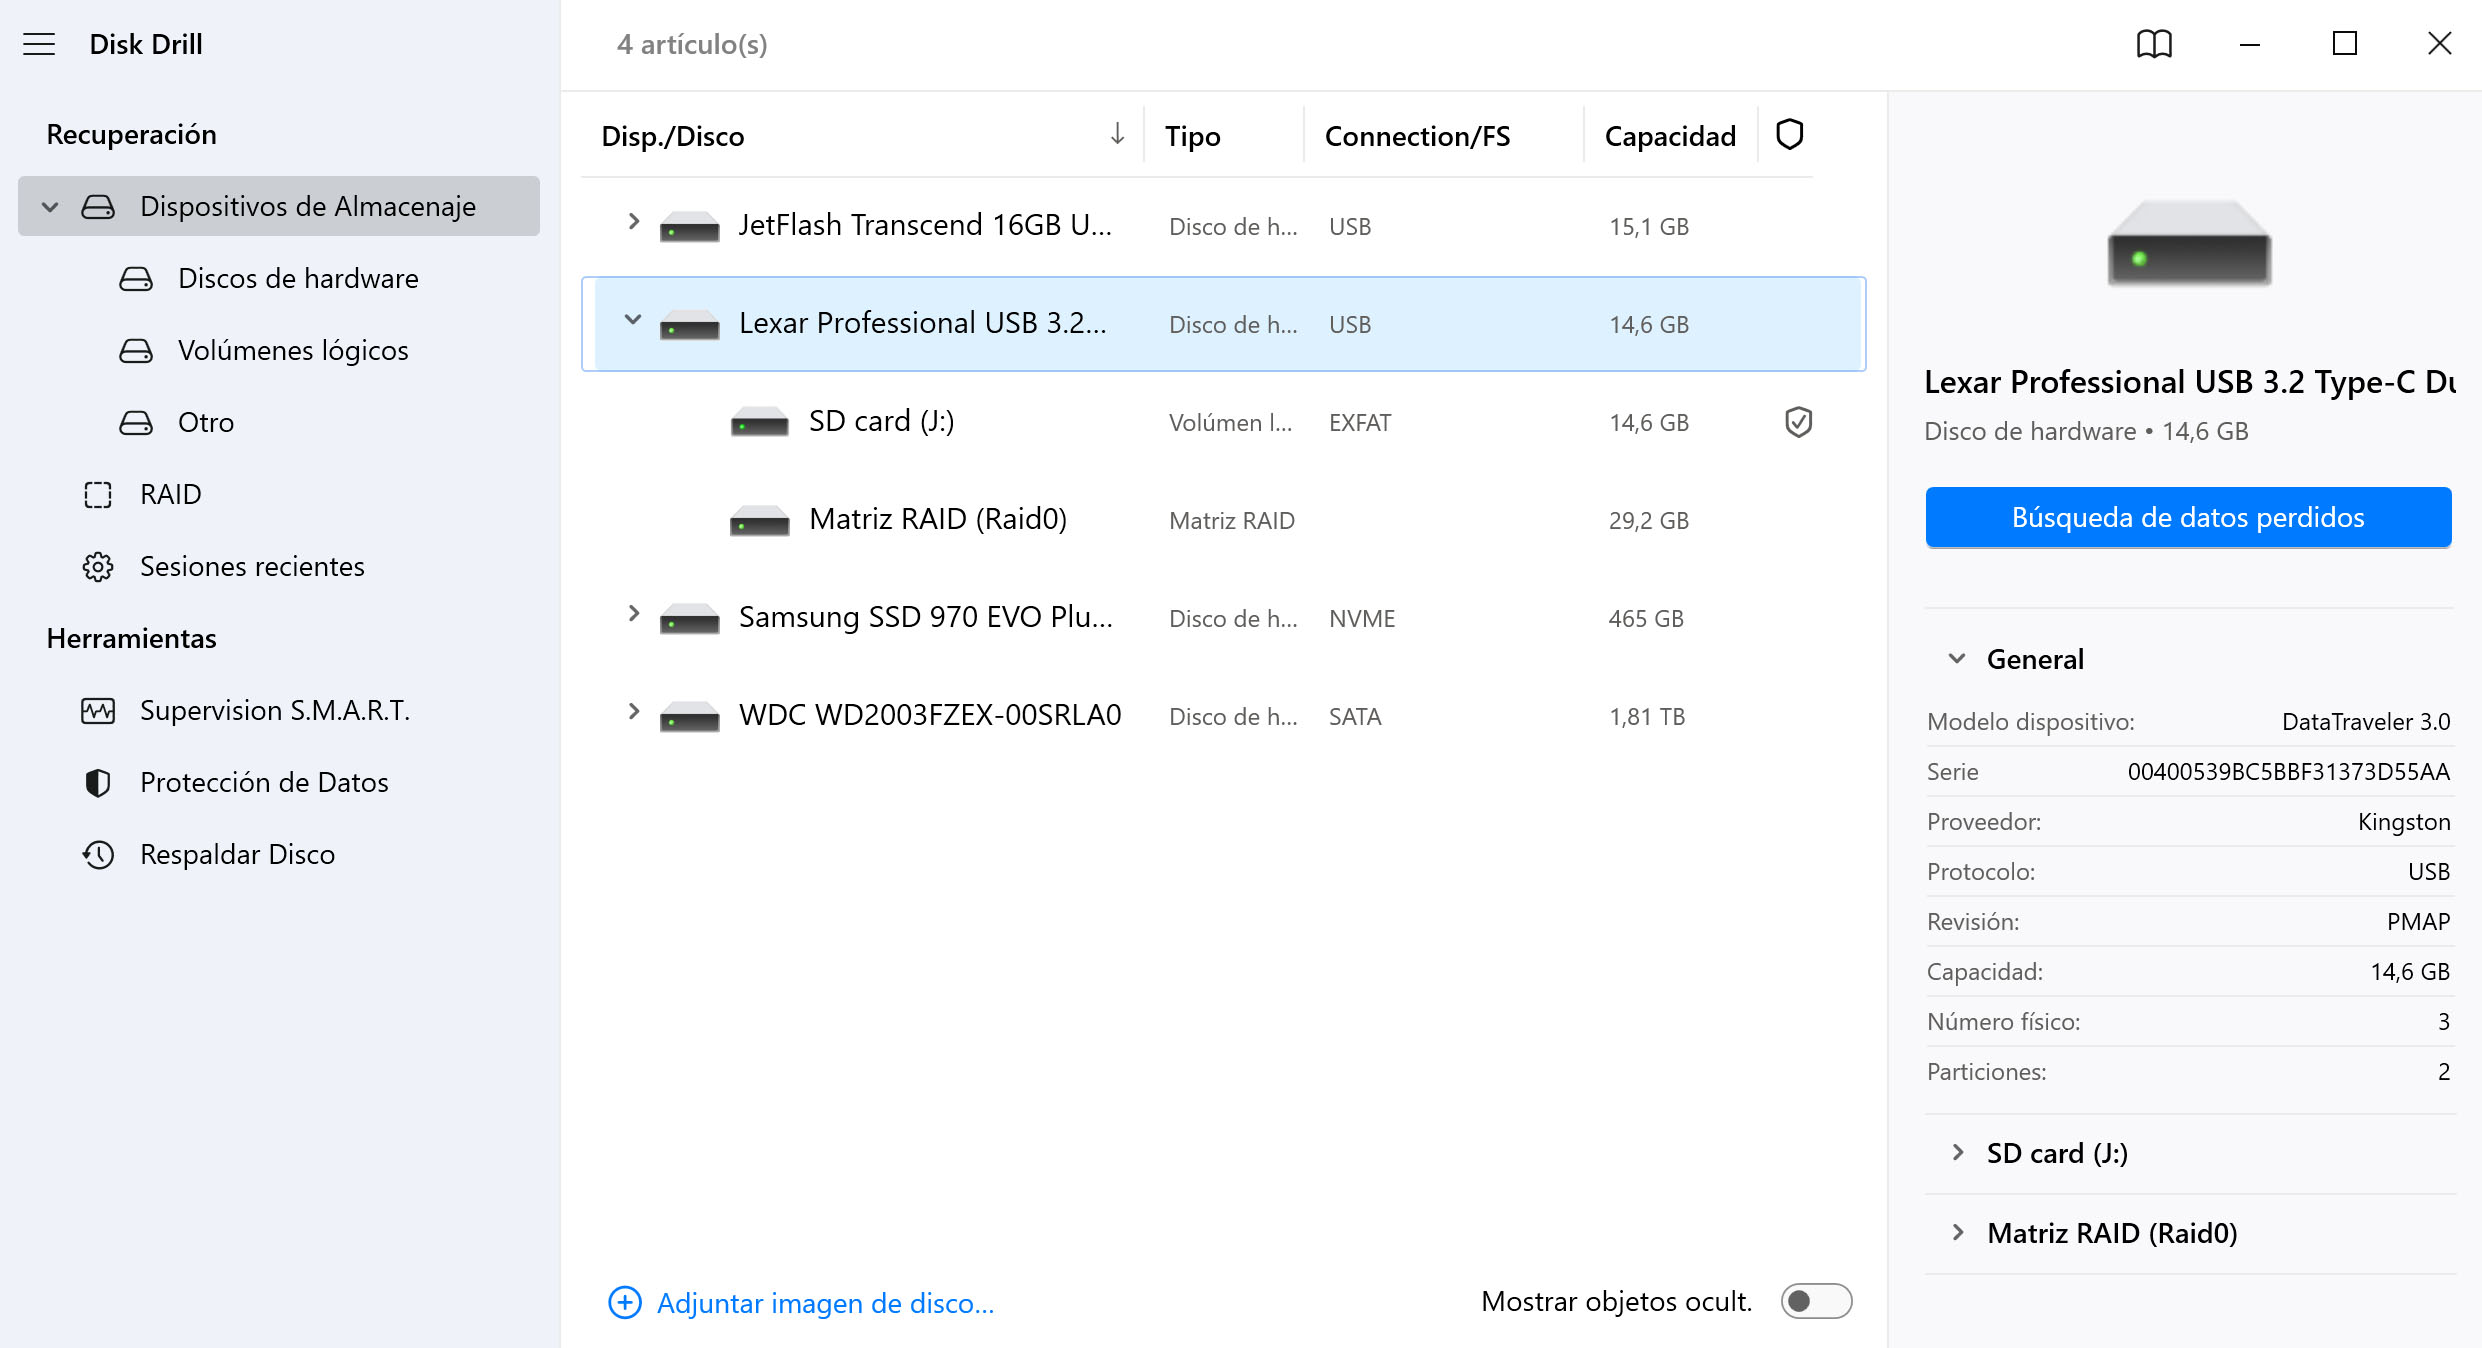2482x1348 pixels.
Task: Click the plus icon for attaching disk image
Action: point(625,1302)
